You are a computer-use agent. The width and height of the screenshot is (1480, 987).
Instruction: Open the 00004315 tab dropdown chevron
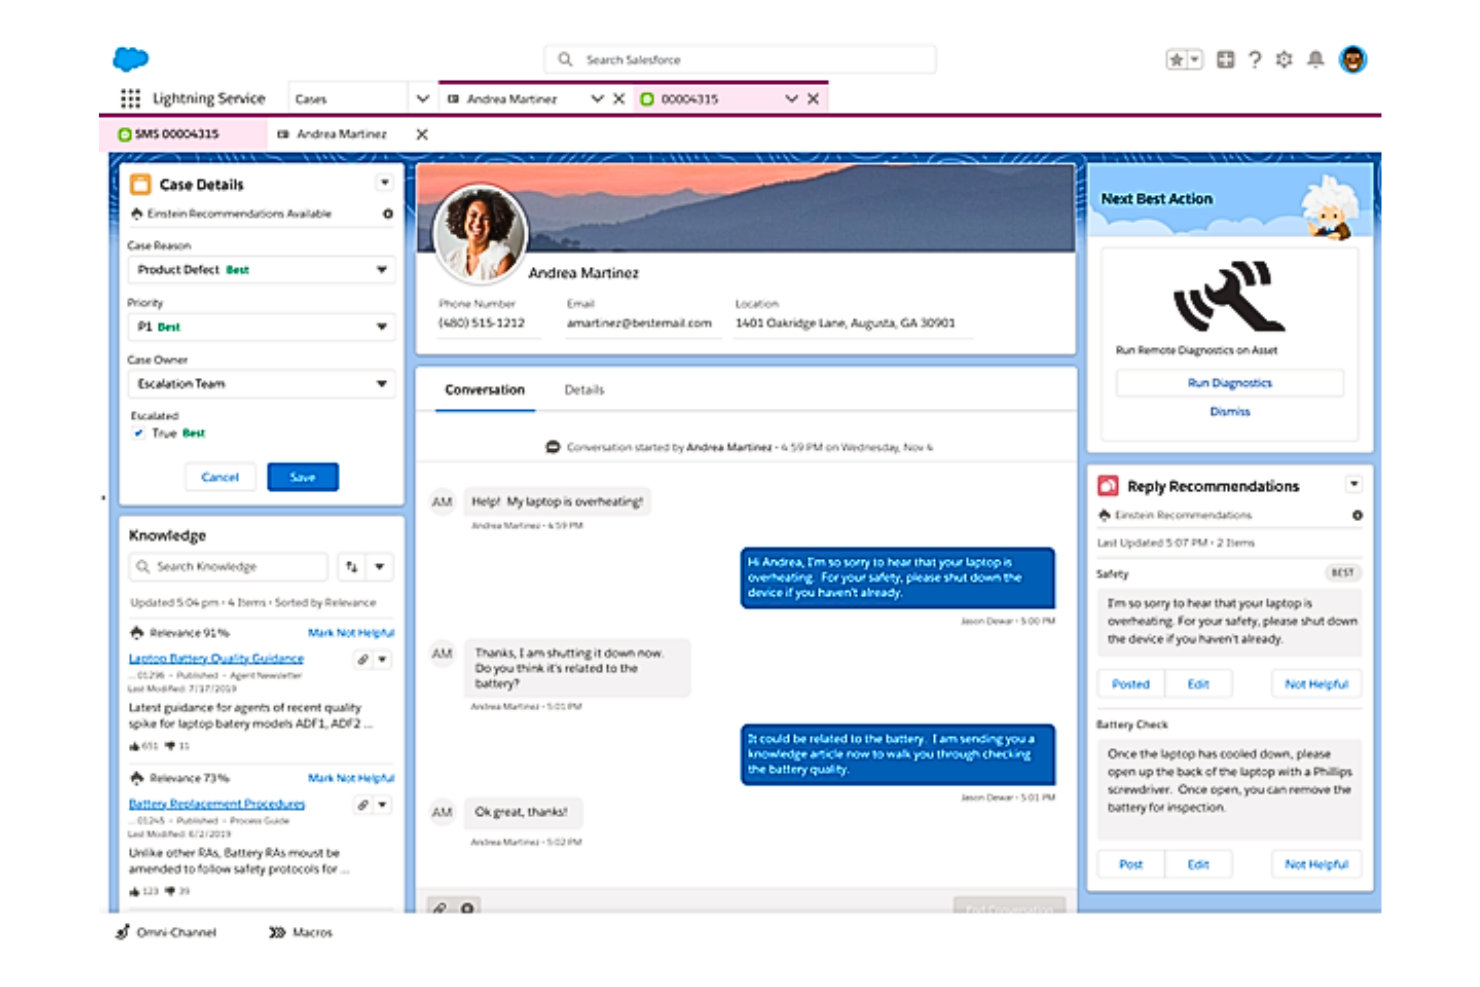coord(791,99)
